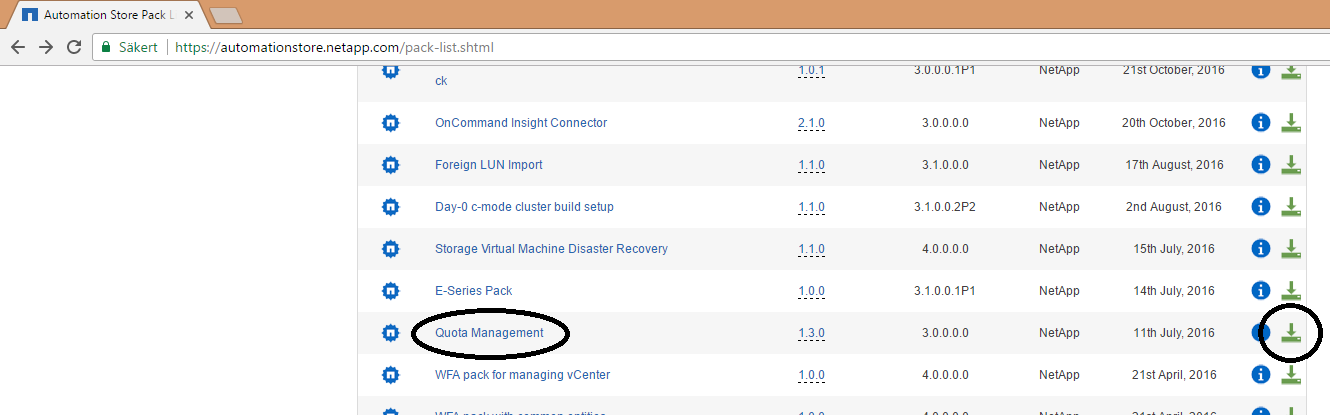Download Storage Virtual Machine Disaster Recovery pack

click(1291, 249)
